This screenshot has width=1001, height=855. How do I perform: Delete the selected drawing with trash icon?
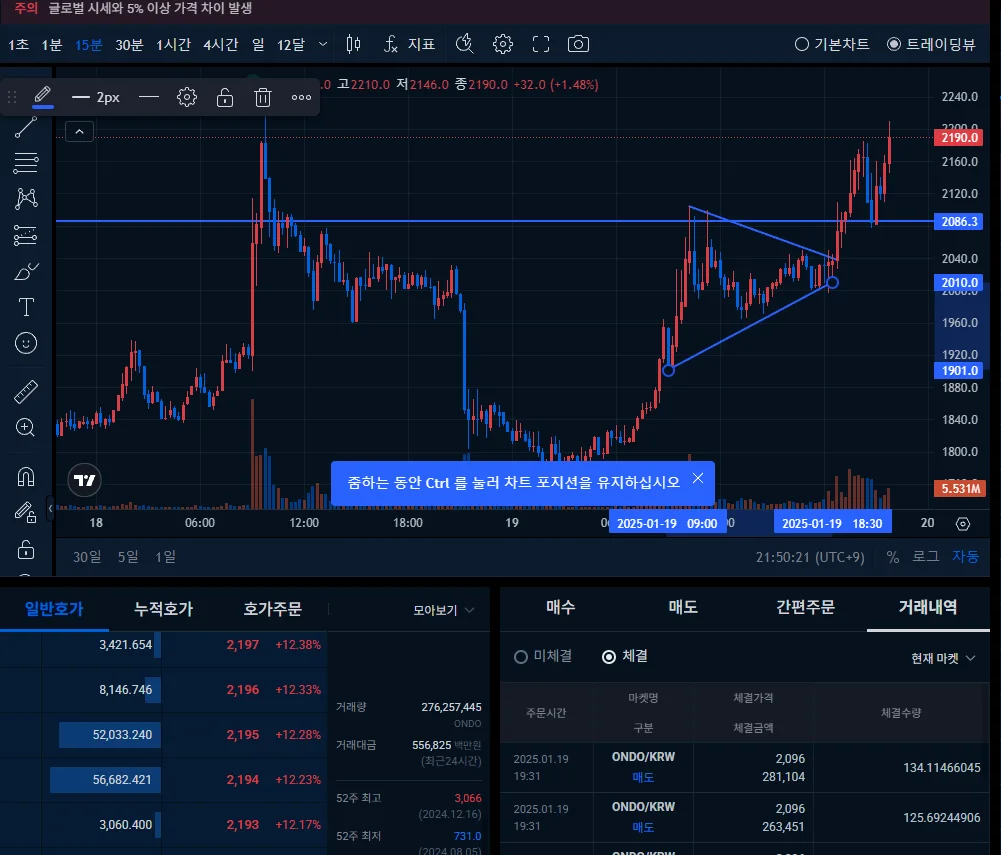[263, 97]
